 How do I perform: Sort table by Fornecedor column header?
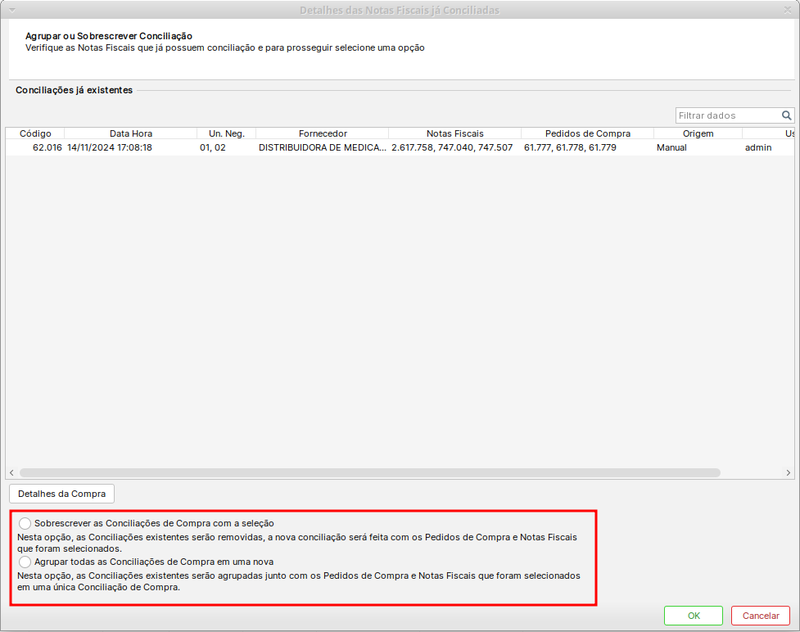(322, 133)
